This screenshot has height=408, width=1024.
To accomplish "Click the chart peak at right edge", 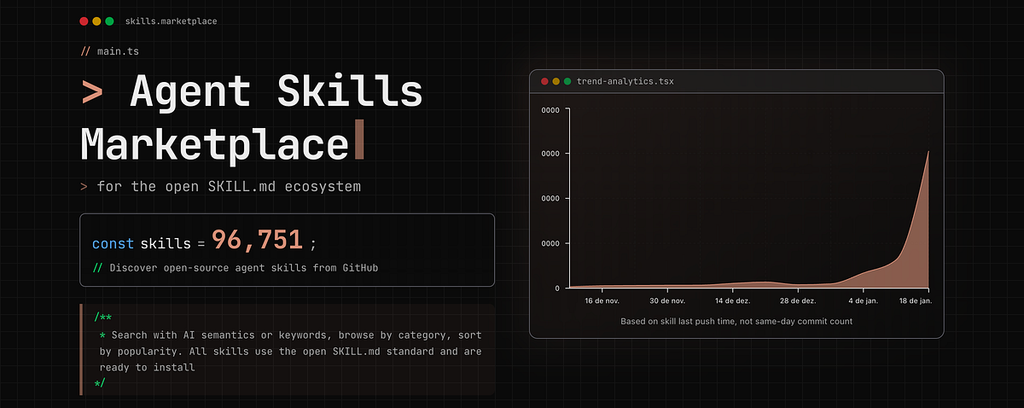I will pos(928,154).
